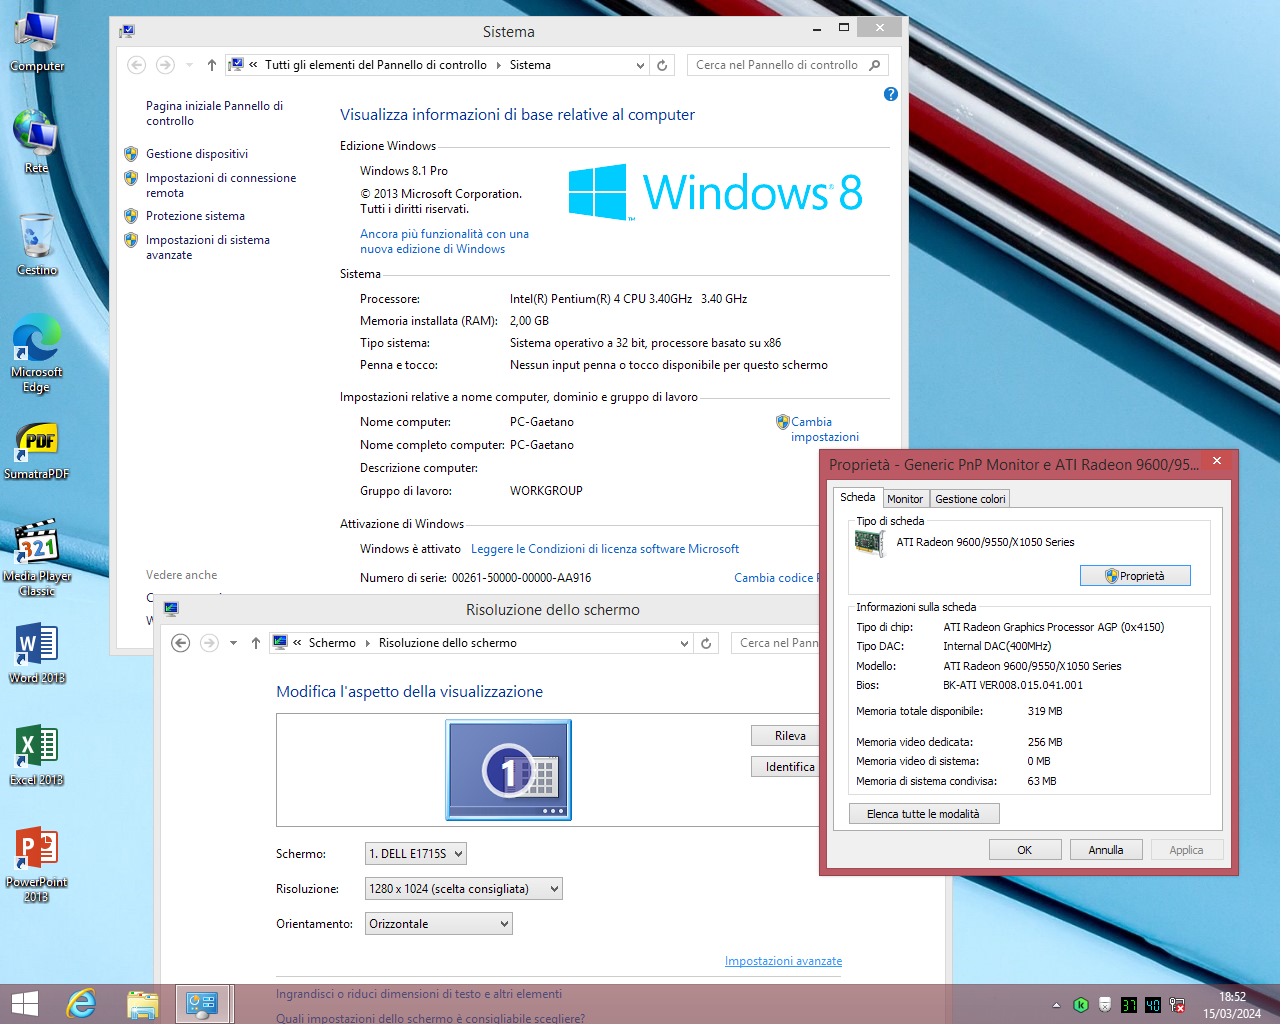Click the Elenca tutte le modalità button
1280x1024 pixels.
923,814
